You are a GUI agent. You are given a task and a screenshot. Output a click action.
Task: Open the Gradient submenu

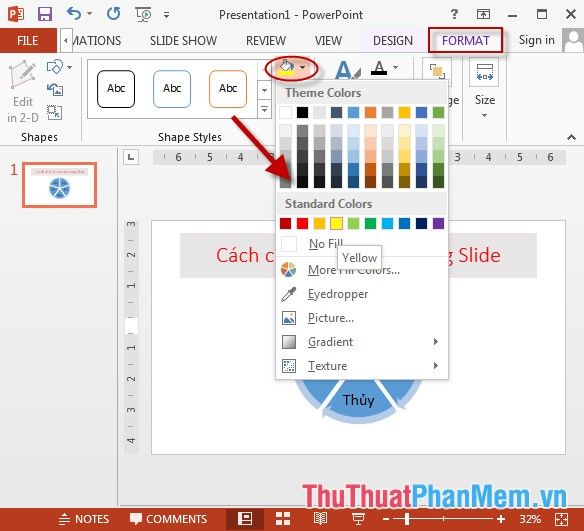[361, 342]
